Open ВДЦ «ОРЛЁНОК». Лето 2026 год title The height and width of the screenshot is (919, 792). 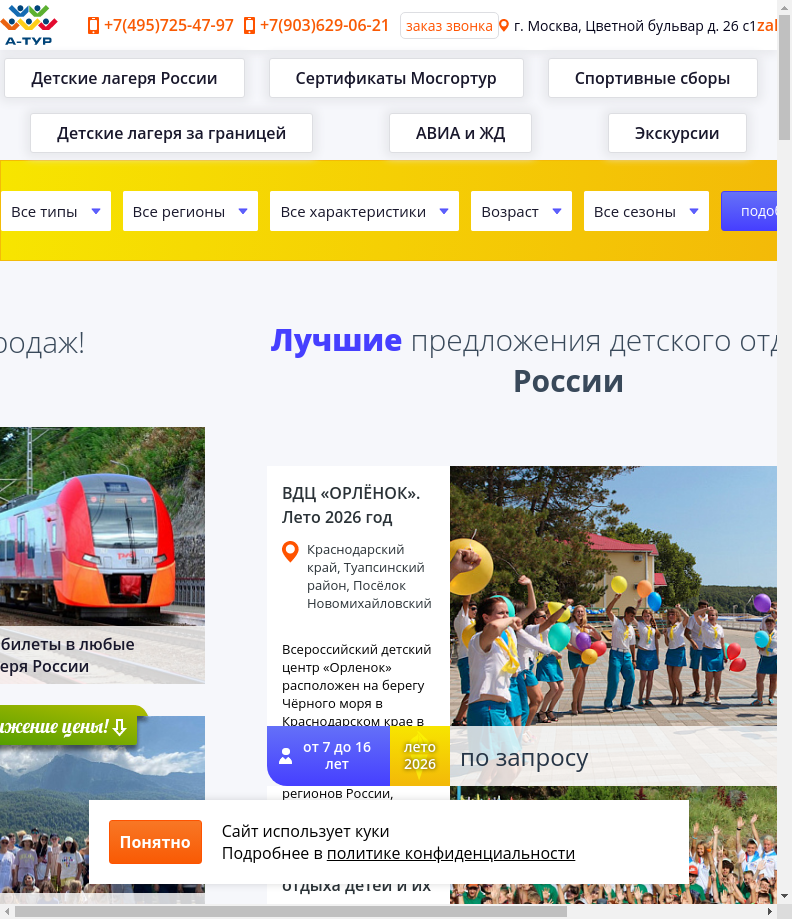pos(351,505)
